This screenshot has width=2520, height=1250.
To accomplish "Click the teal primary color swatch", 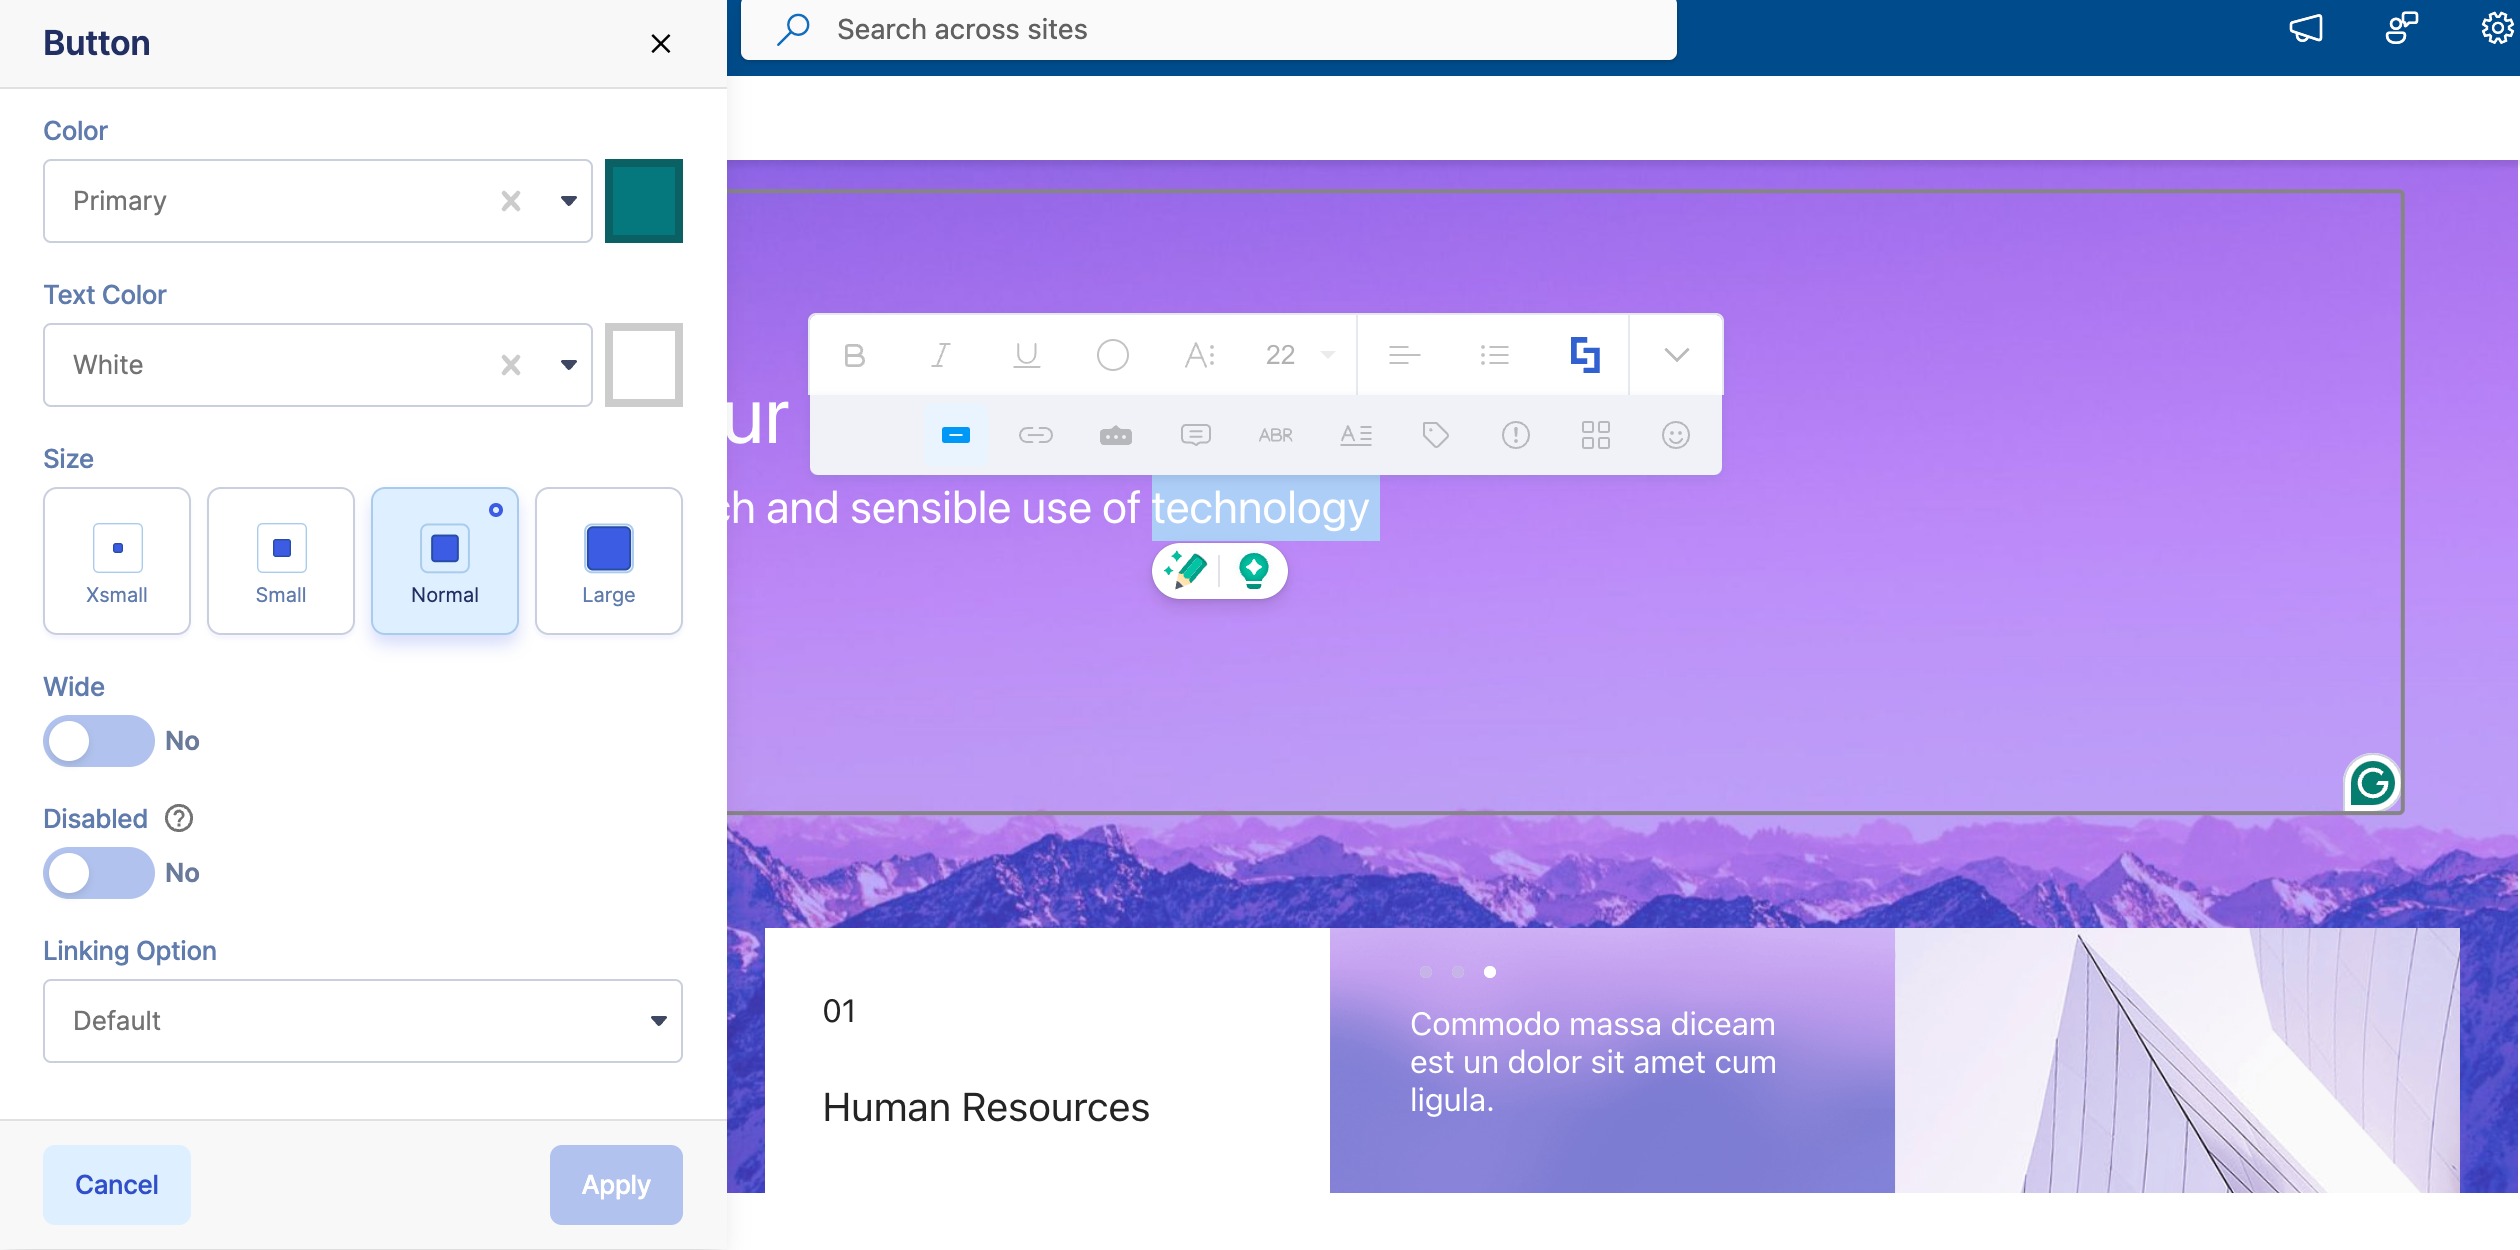I will point(643,201).
